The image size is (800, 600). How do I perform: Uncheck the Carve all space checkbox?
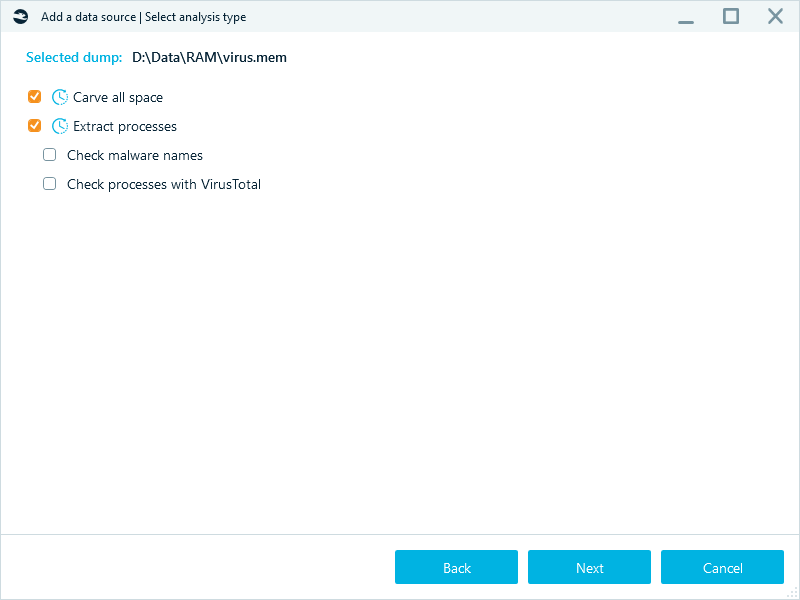[34, 96]
